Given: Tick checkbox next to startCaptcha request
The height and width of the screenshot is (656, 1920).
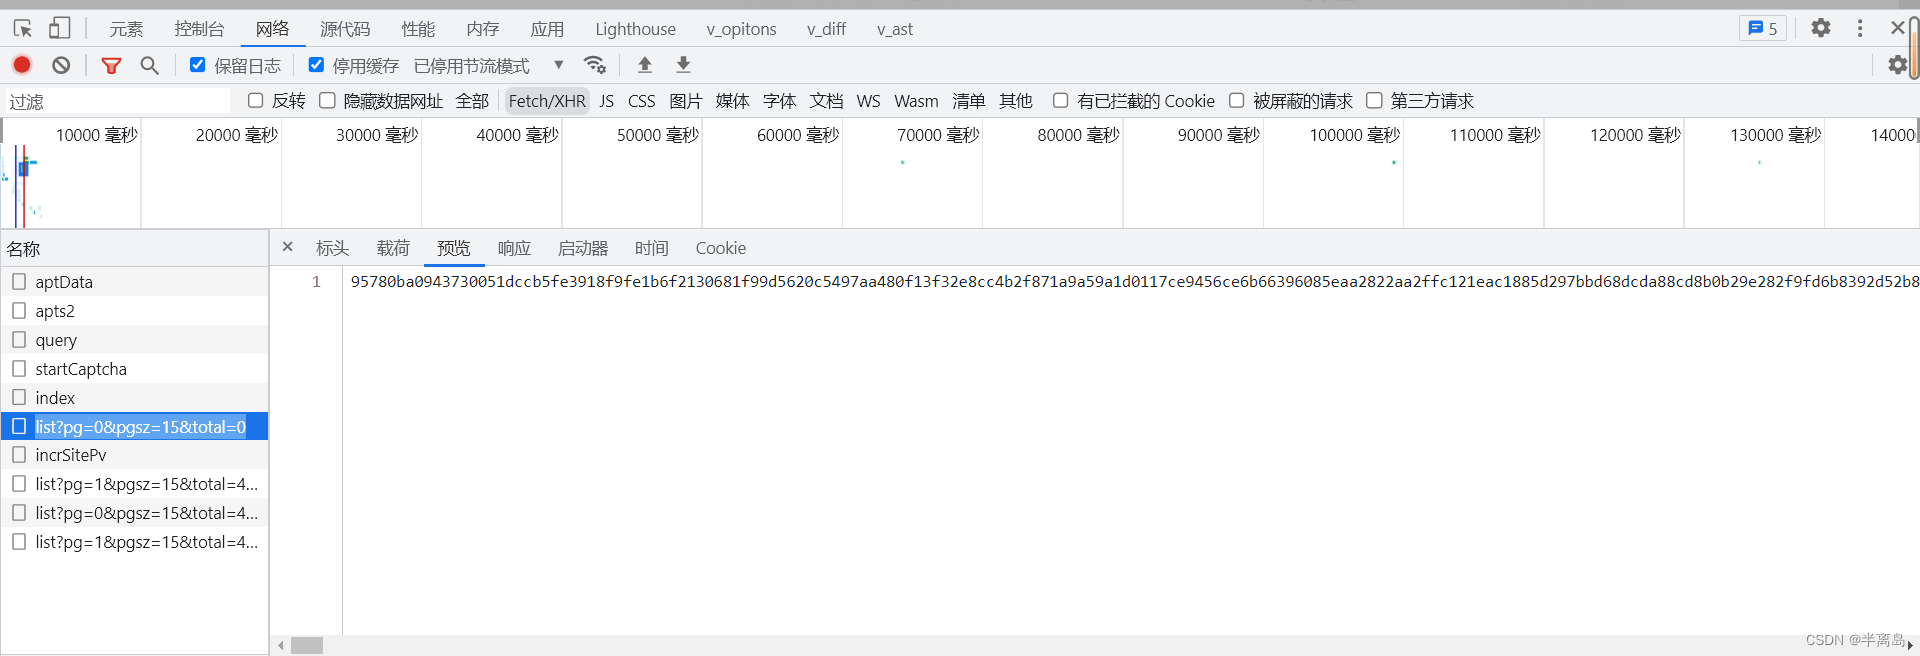Looking at the screenshot, I should click(x=19, y=369).
